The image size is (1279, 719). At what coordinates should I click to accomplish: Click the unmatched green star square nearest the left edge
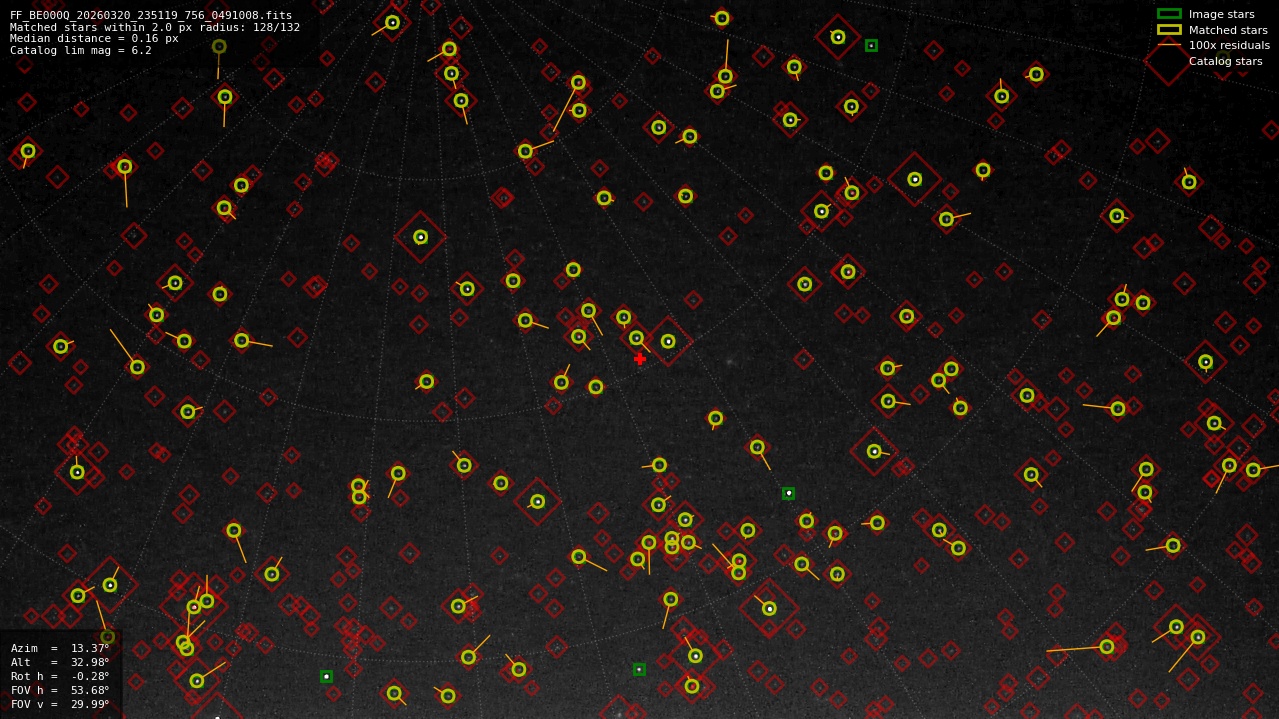(326, 676)
